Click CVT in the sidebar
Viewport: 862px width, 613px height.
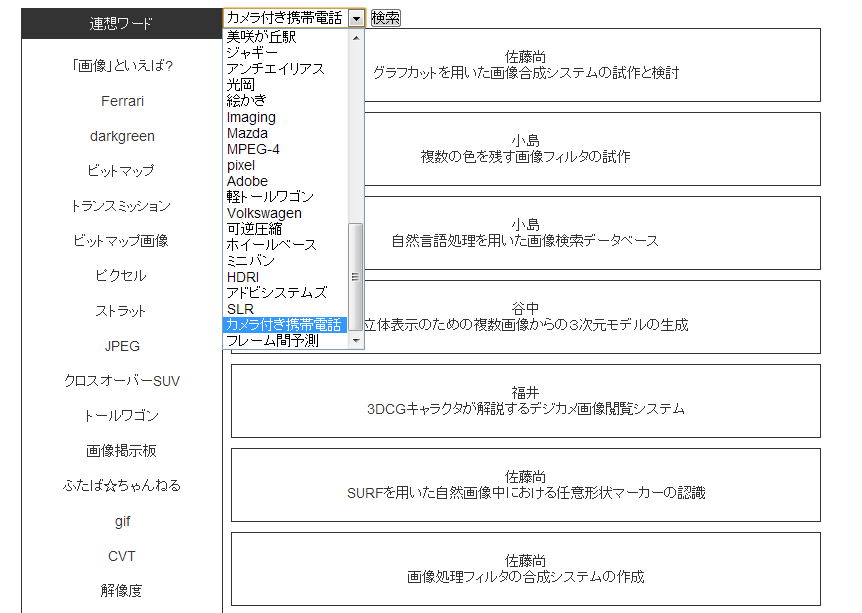click(122, 556)
